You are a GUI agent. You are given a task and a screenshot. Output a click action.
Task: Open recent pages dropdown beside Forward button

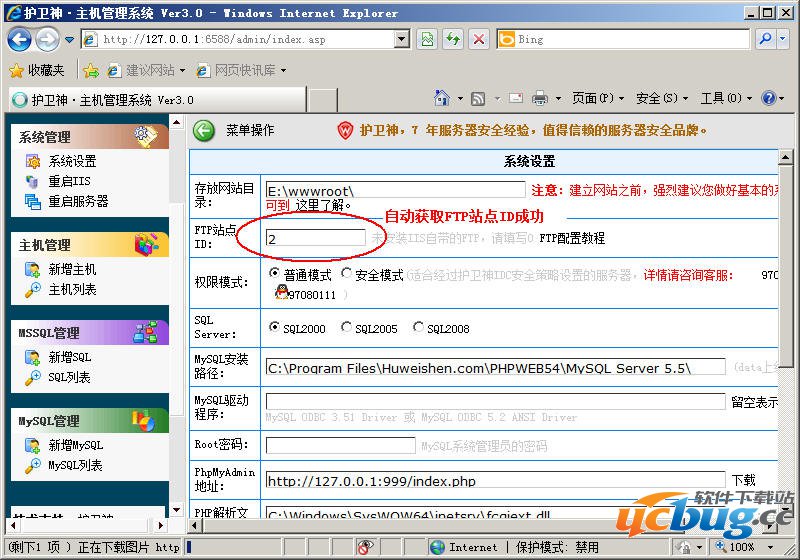(69, 39)
